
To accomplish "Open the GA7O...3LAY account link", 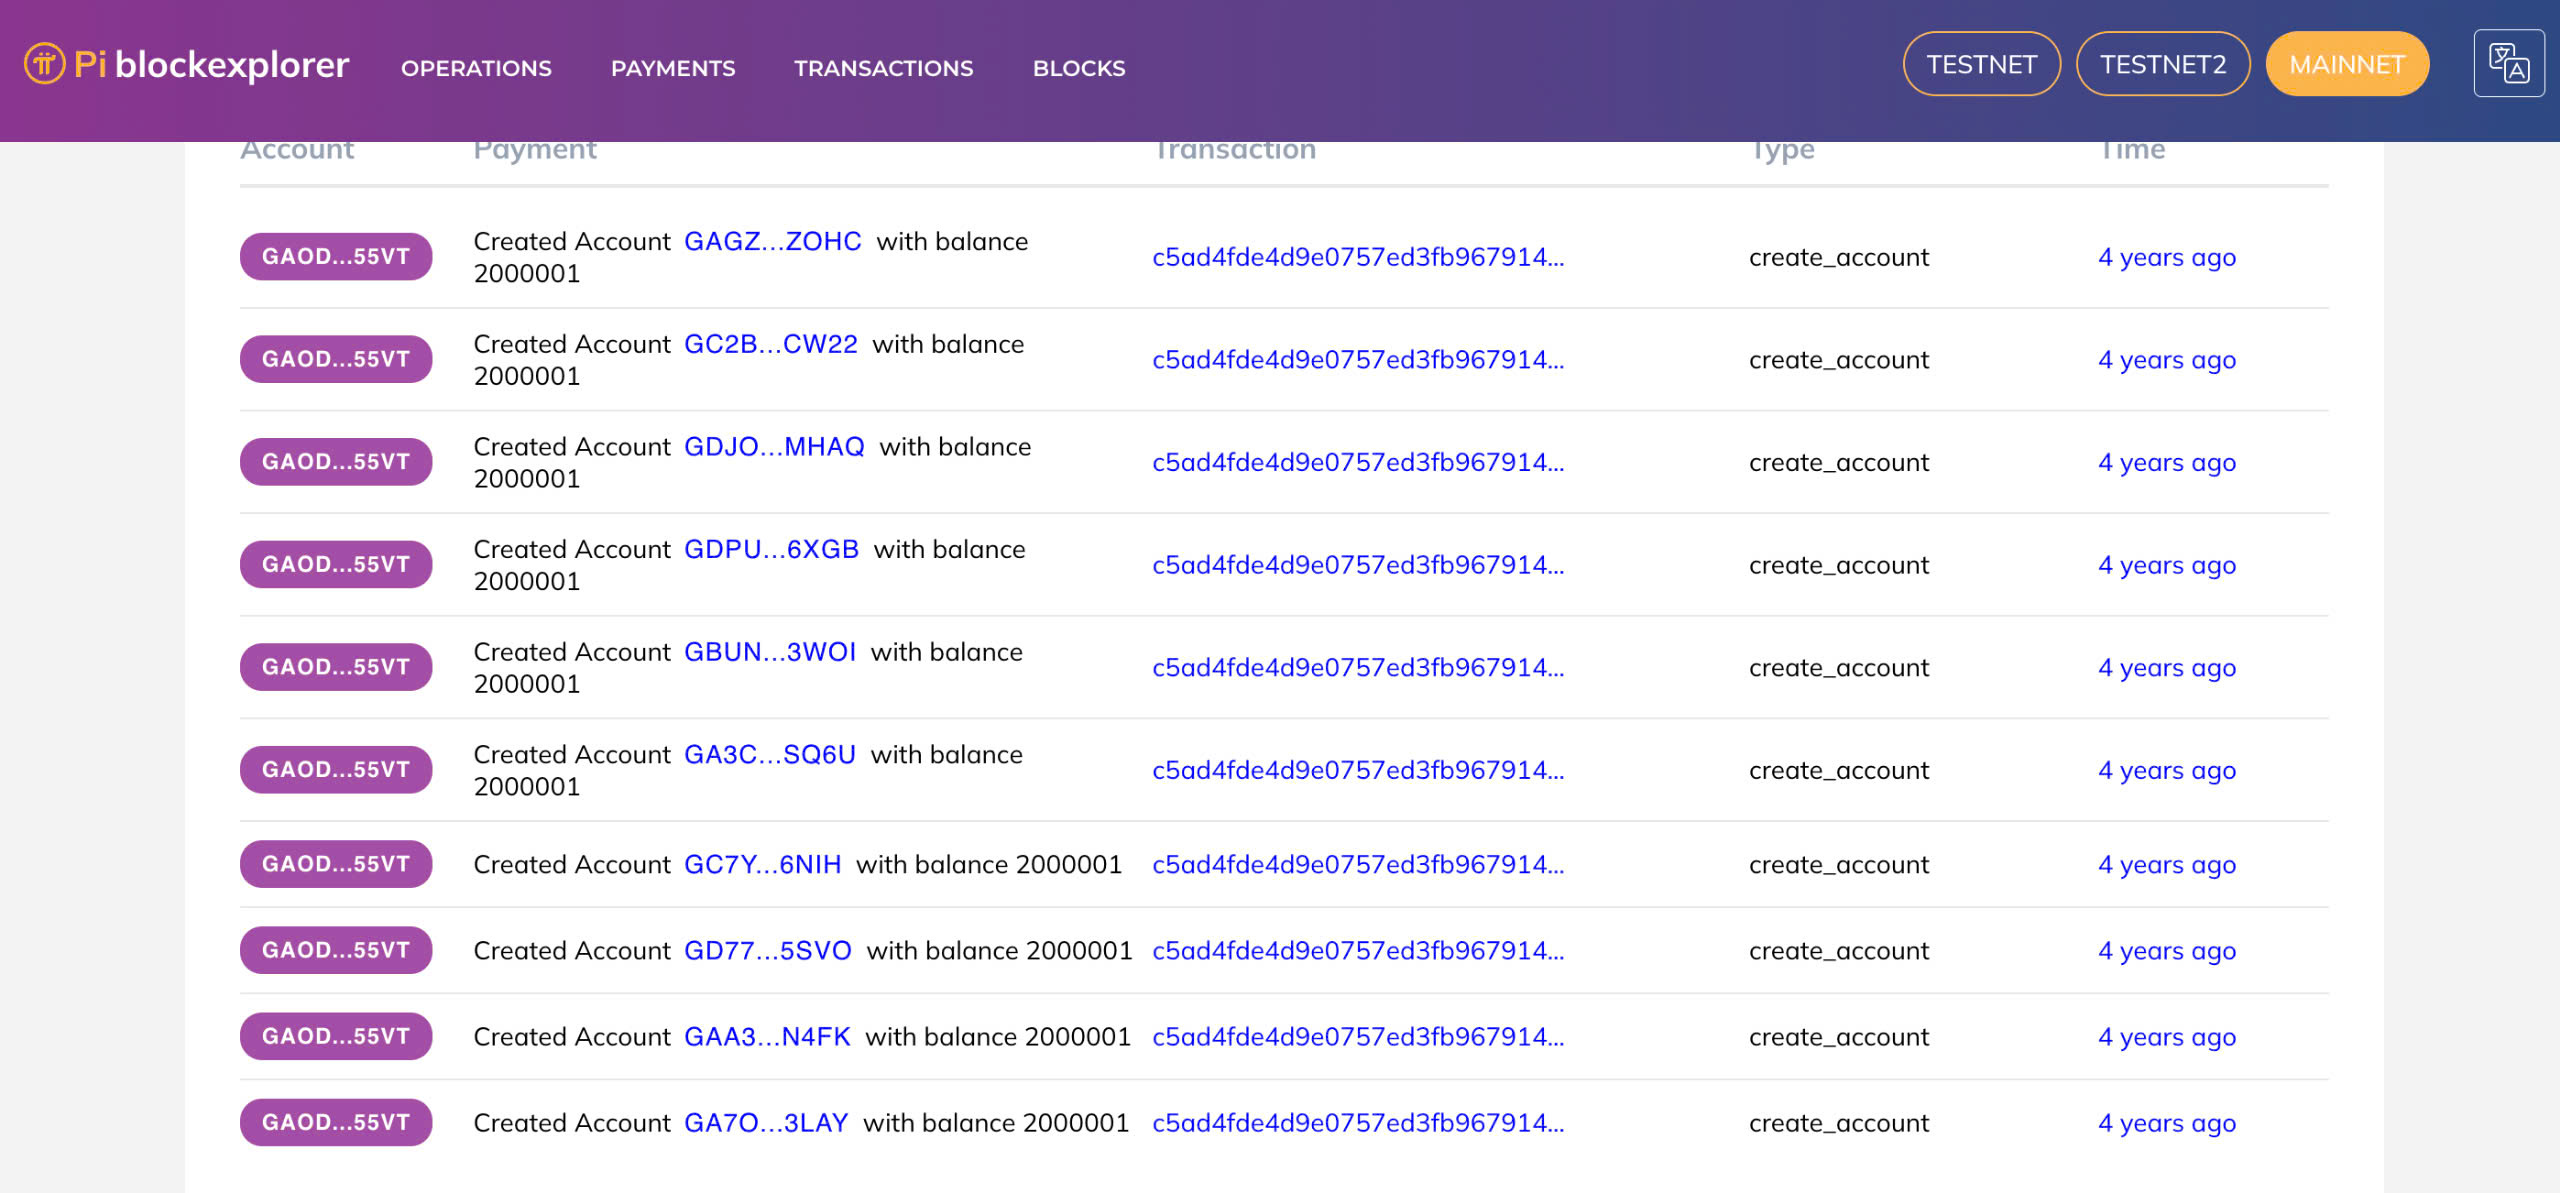I will [765, 1123].
